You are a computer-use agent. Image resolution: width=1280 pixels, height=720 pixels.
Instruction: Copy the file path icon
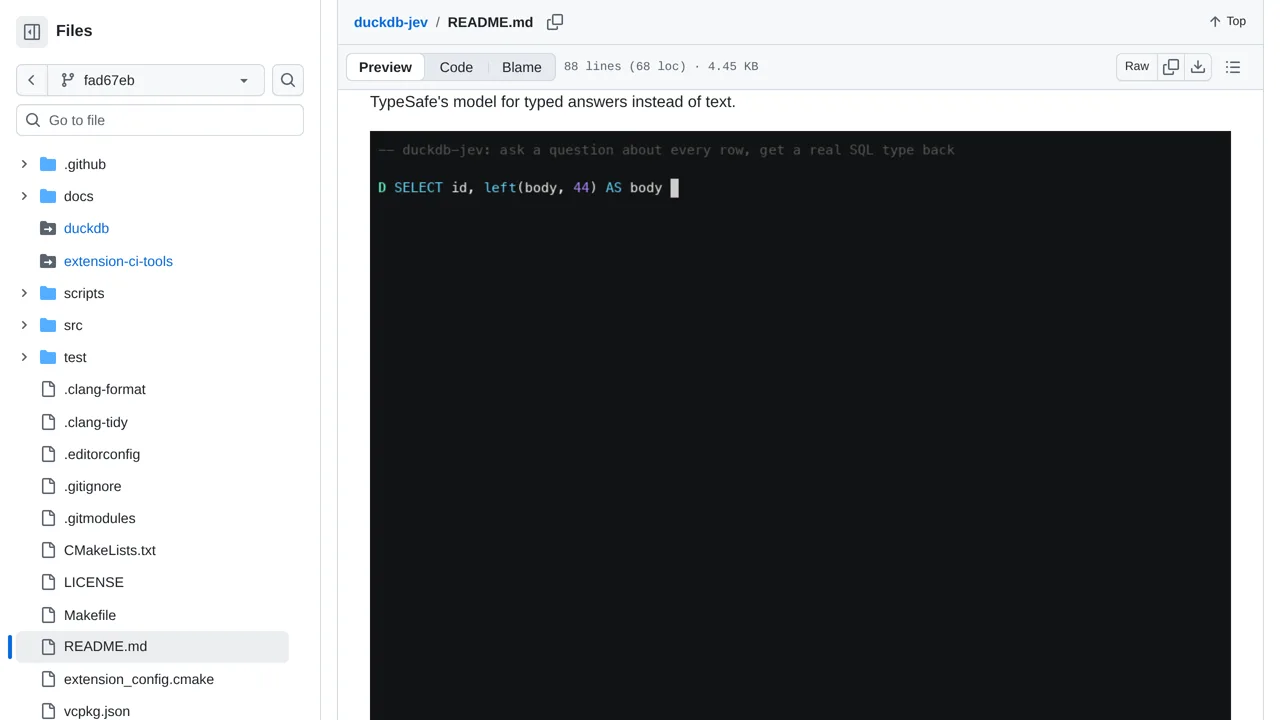pos(555,22)
